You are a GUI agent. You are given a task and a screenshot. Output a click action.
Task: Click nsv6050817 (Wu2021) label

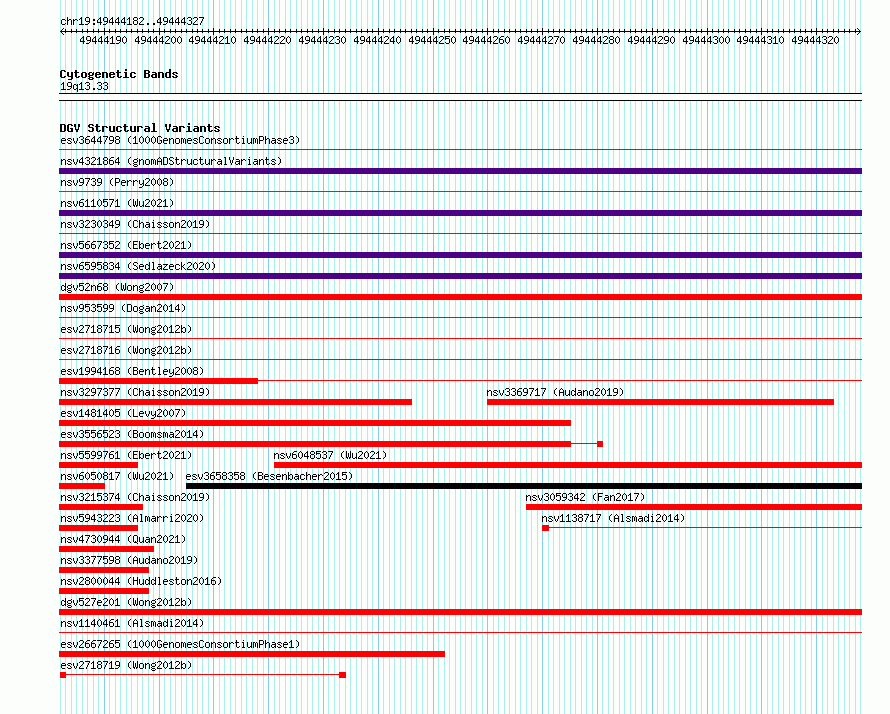click(117, 476)
